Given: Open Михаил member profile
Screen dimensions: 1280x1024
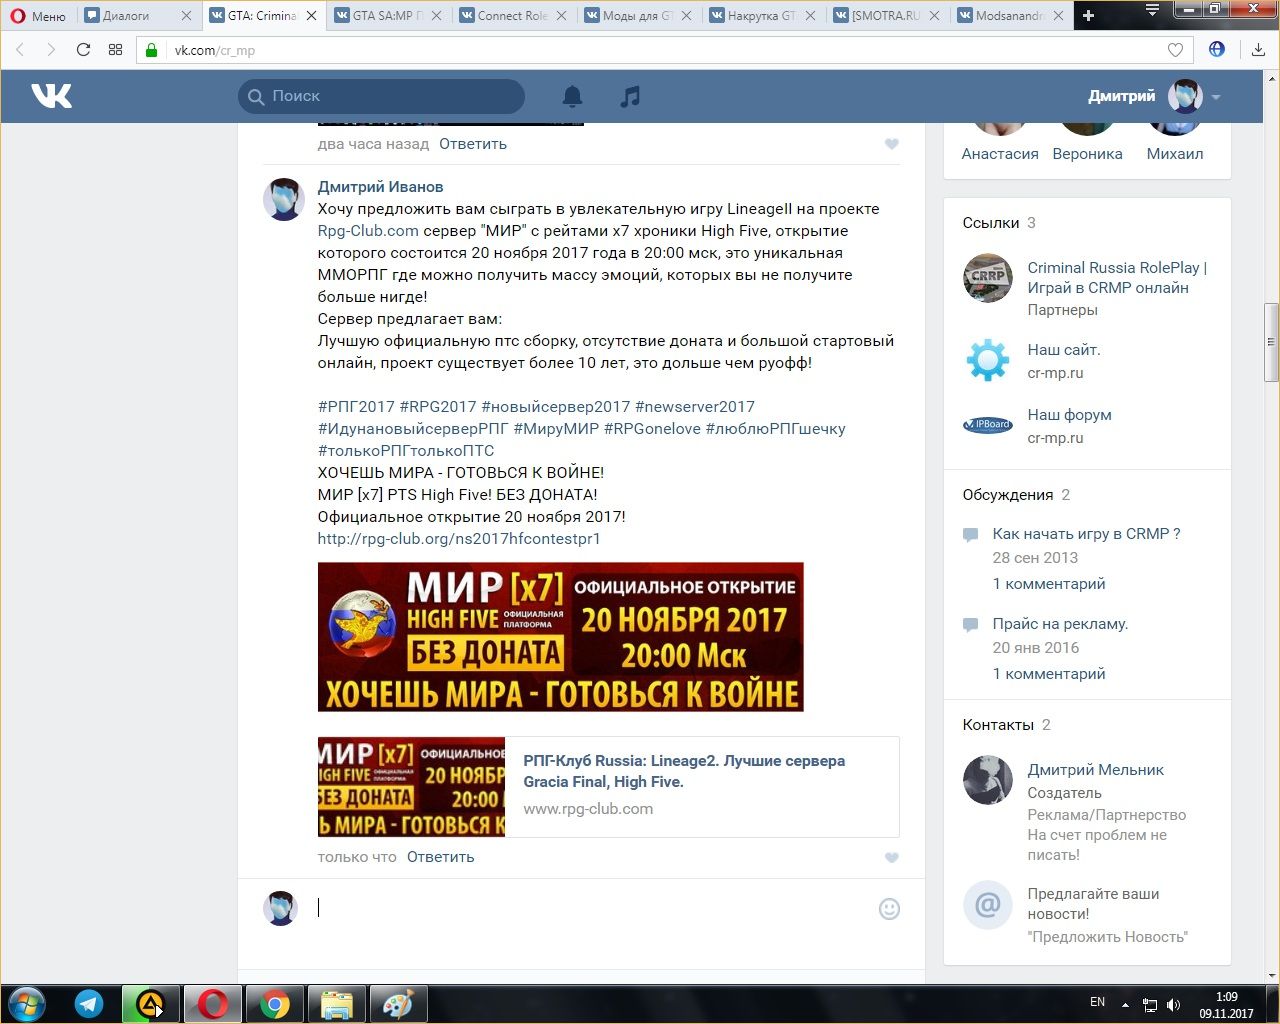Looking at the screenshot, I should (1175, 154).
